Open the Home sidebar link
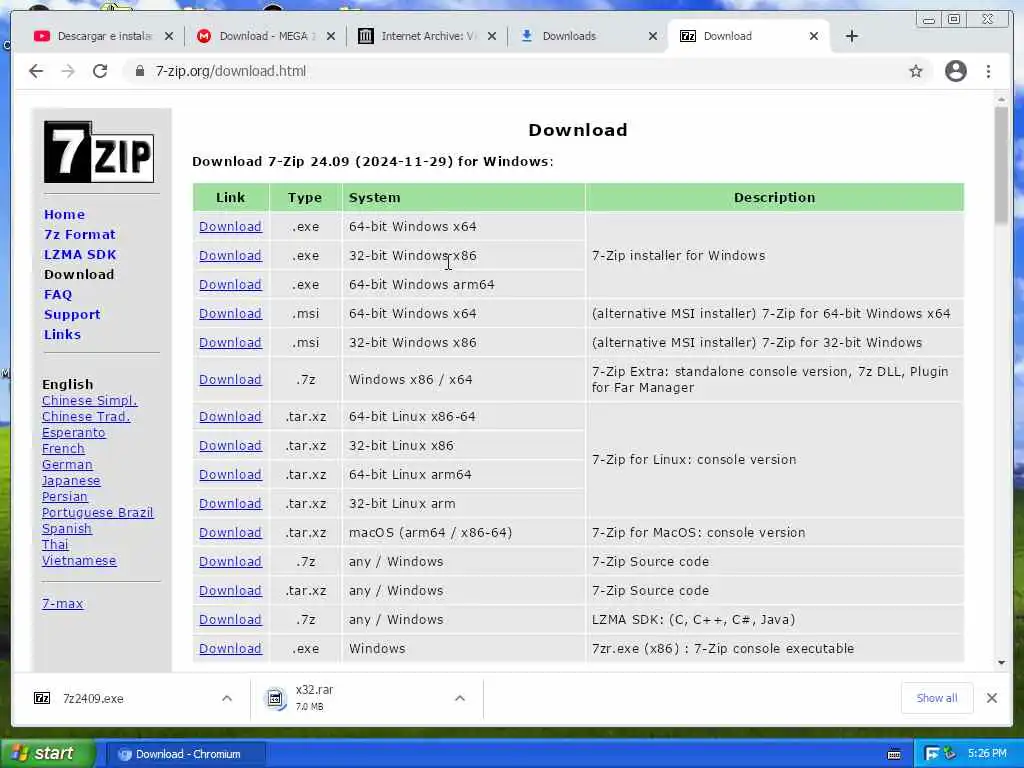 pyautogui.click(x=64, y=214)
